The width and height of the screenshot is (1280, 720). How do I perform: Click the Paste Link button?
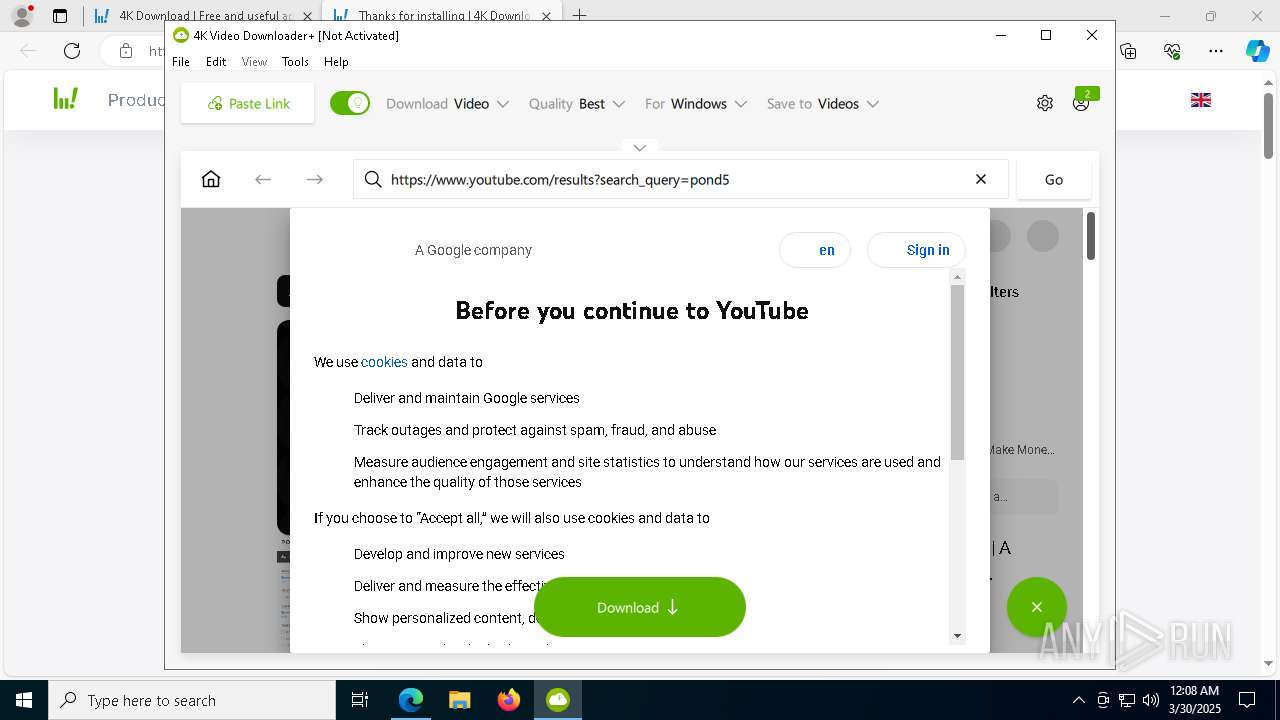[x=247, y=104]
